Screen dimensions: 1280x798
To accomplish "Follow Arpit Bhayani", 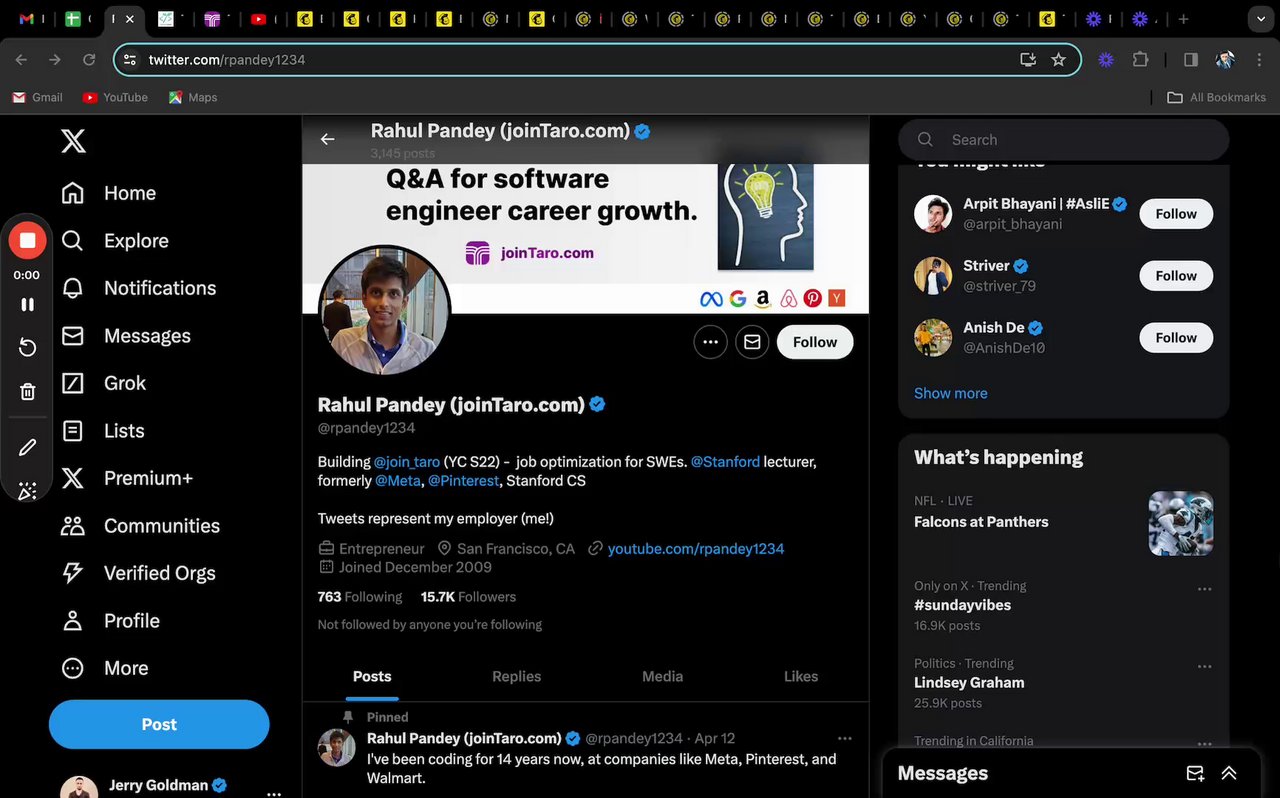I will pos(1176,214).
